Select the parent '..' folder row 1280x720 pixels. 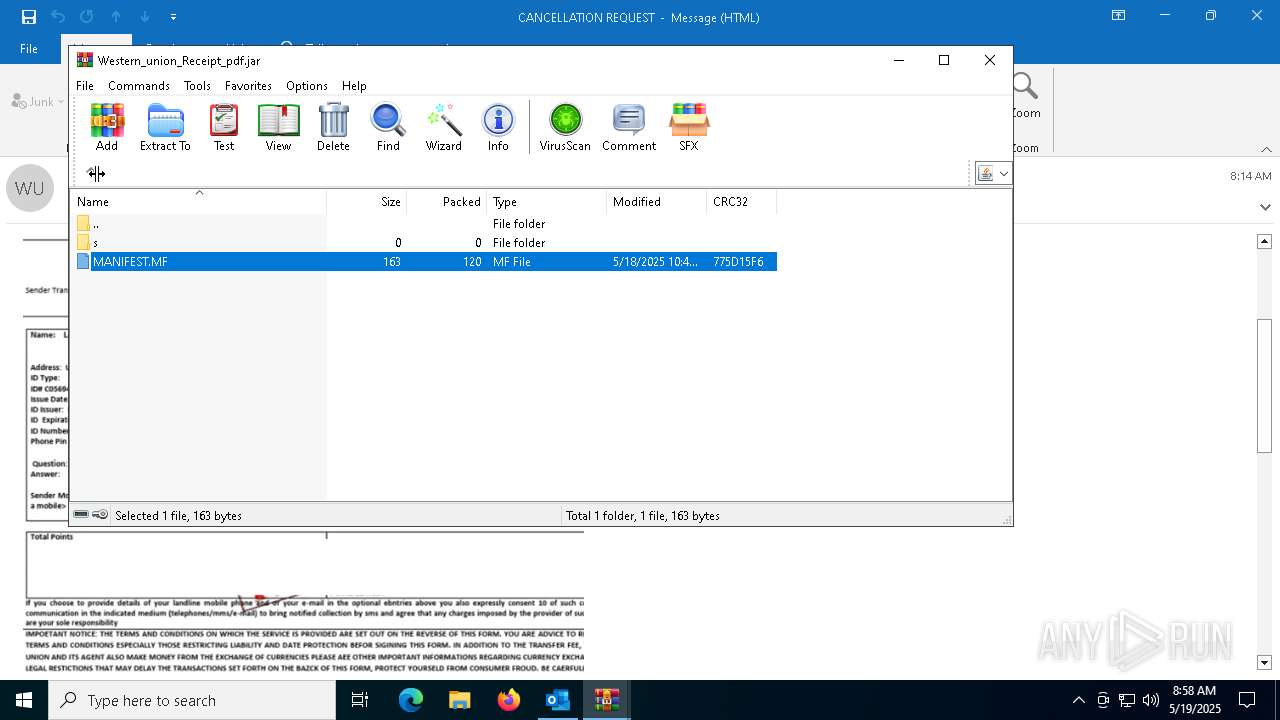click(425, 224)
